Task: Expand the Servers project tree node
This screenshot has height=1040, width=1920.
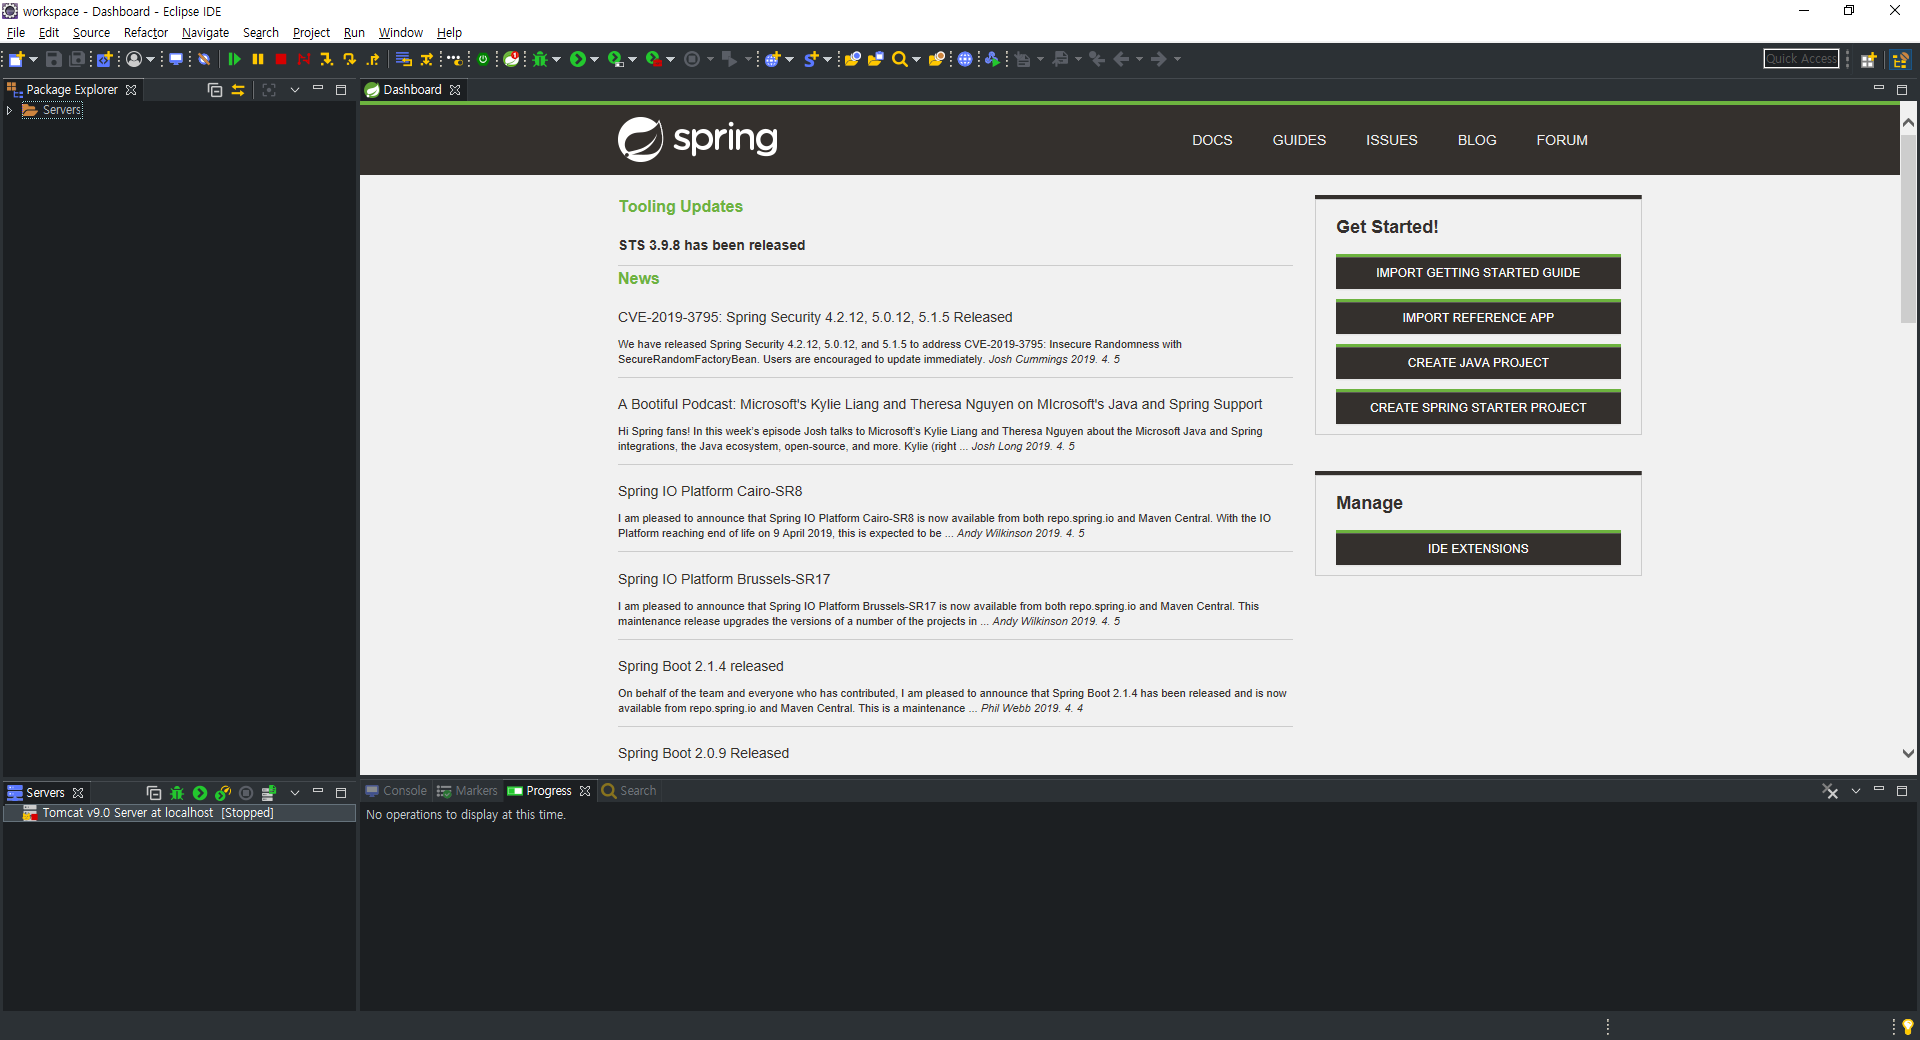Action: [9, 110]
